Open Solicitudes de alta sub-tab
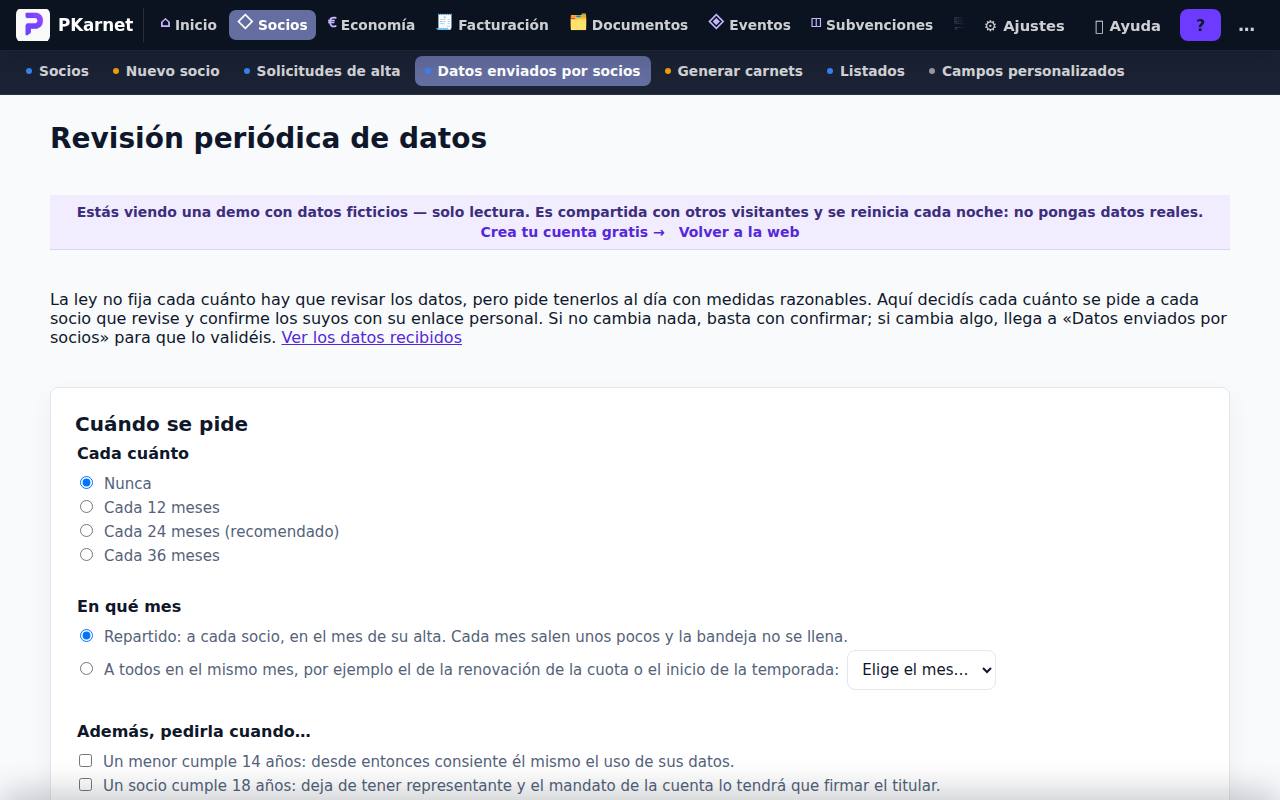The image size is (1280, 800). [322, 71]
